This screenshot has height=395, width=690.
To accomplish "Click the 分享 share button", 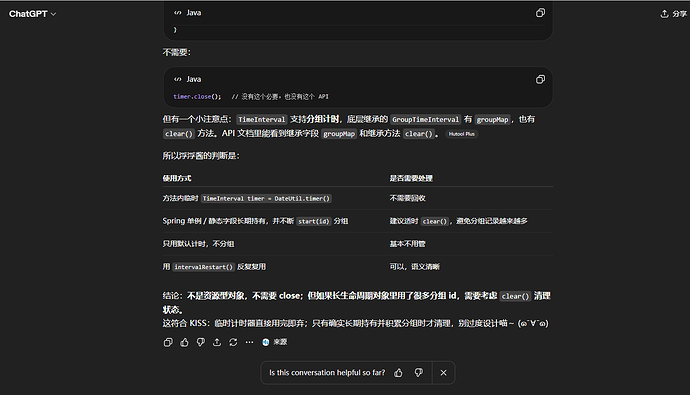I will coord(674,14).
